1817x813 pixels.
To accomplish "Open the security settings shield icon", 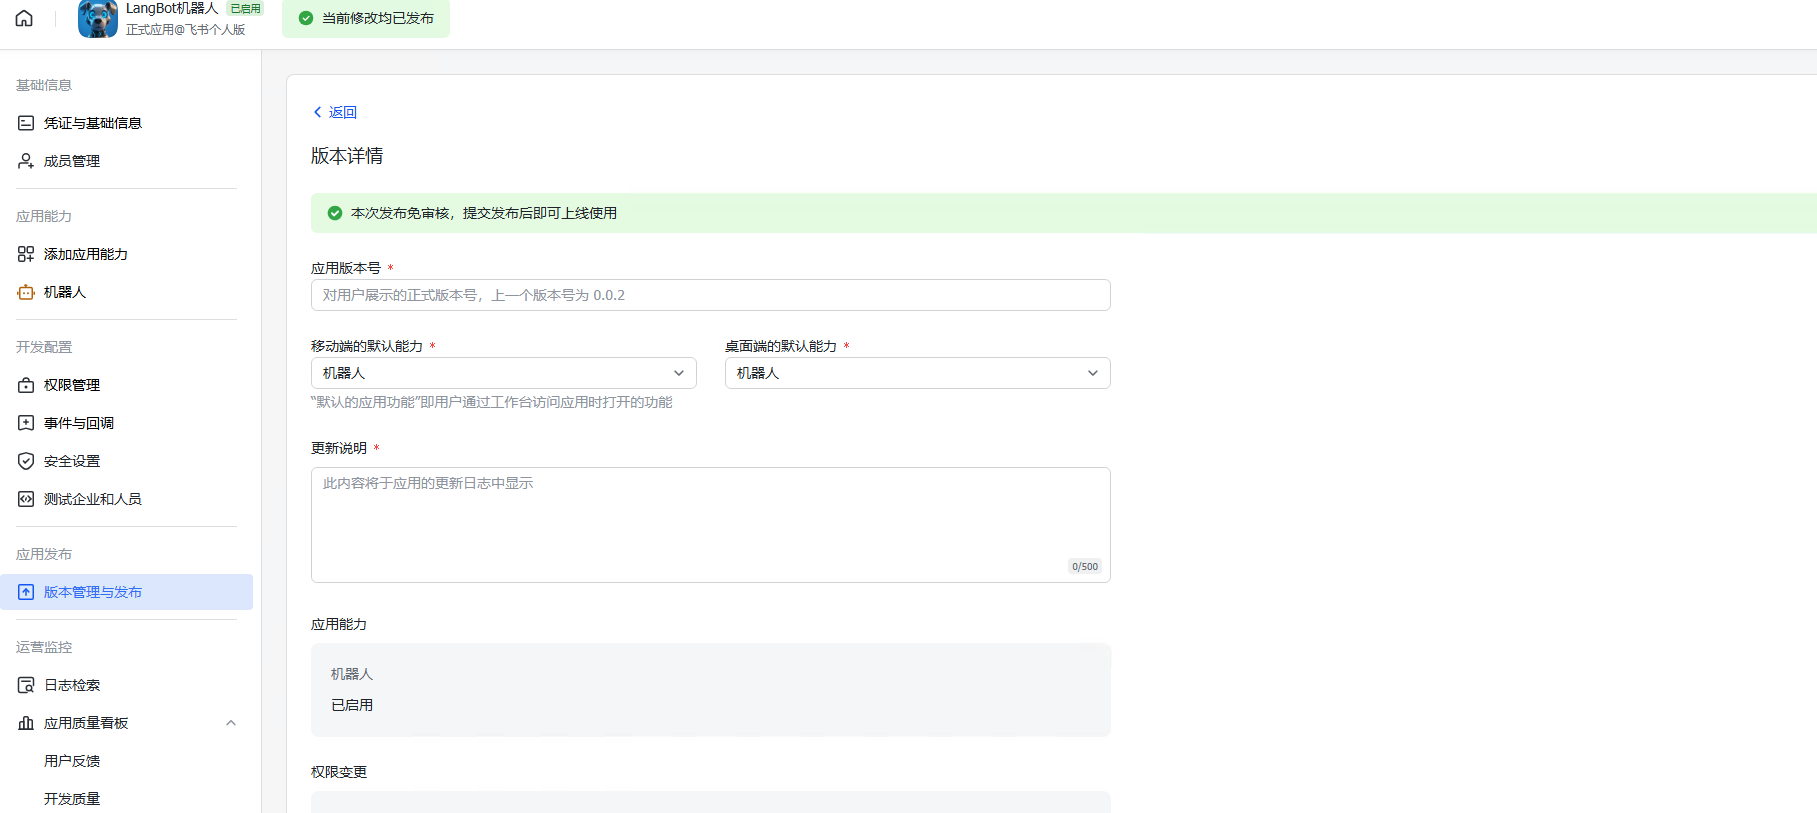I will 26,461.
